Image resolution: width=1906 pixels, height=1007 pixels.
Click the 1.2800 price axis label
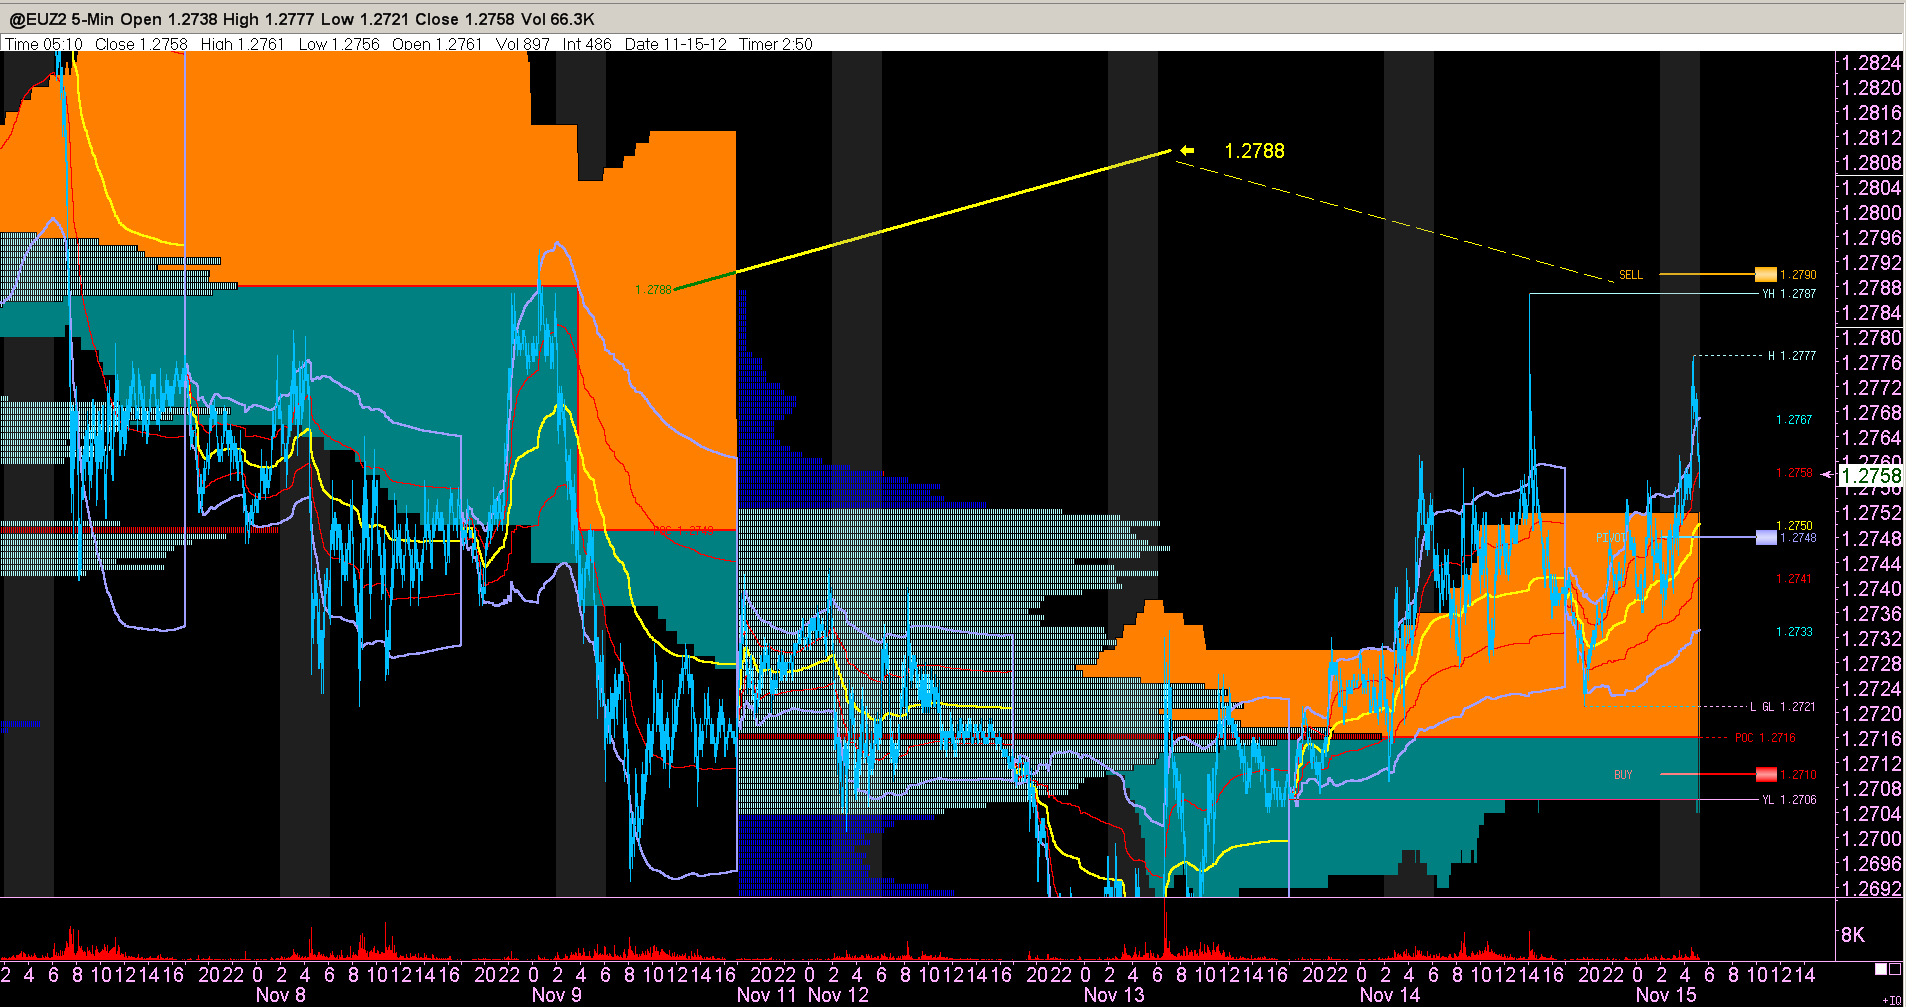(x=1872, y=213)
